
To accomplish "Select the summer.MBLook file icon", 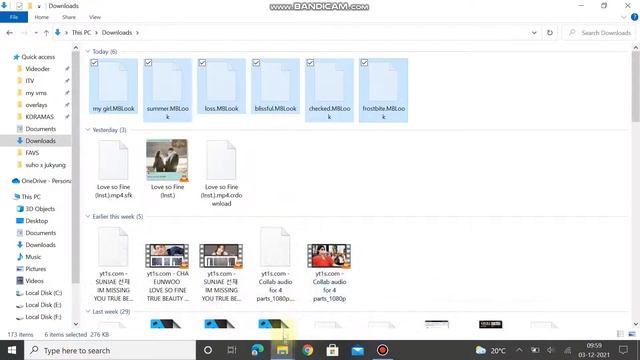I will click(x=167, y=82).
